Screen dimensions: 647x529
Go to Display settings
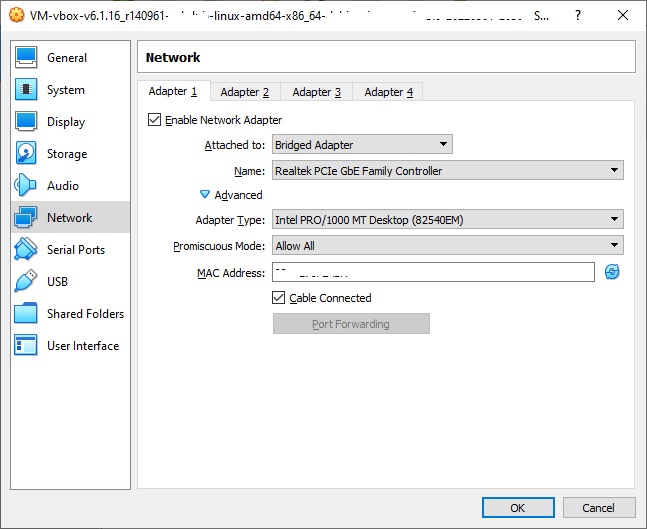(x=71, y=121)
